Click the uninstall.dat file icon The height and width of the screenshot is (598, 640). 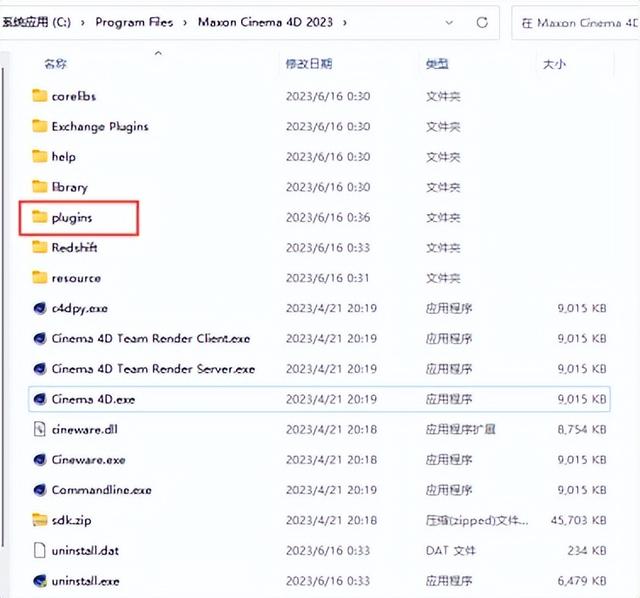40,550
